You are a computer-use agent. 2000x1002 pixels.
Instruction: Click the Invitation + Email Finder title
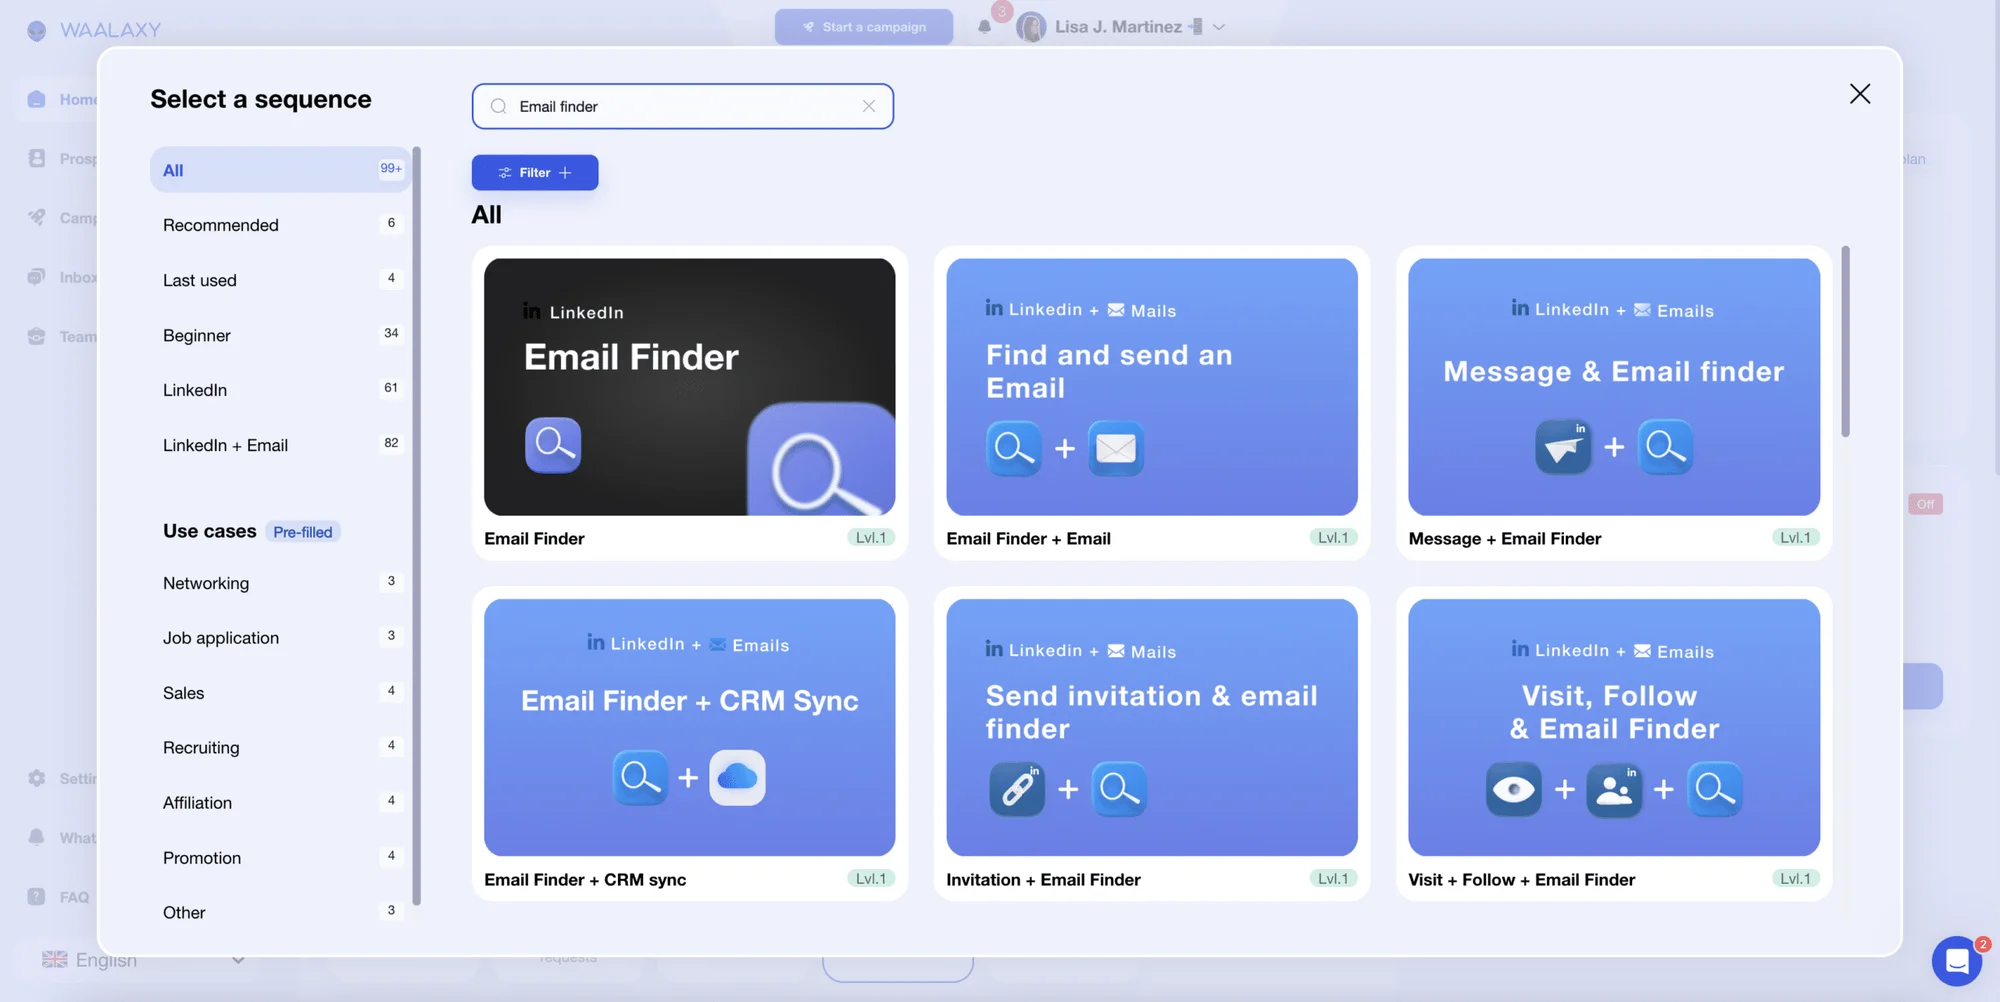tap(1043, 880)
